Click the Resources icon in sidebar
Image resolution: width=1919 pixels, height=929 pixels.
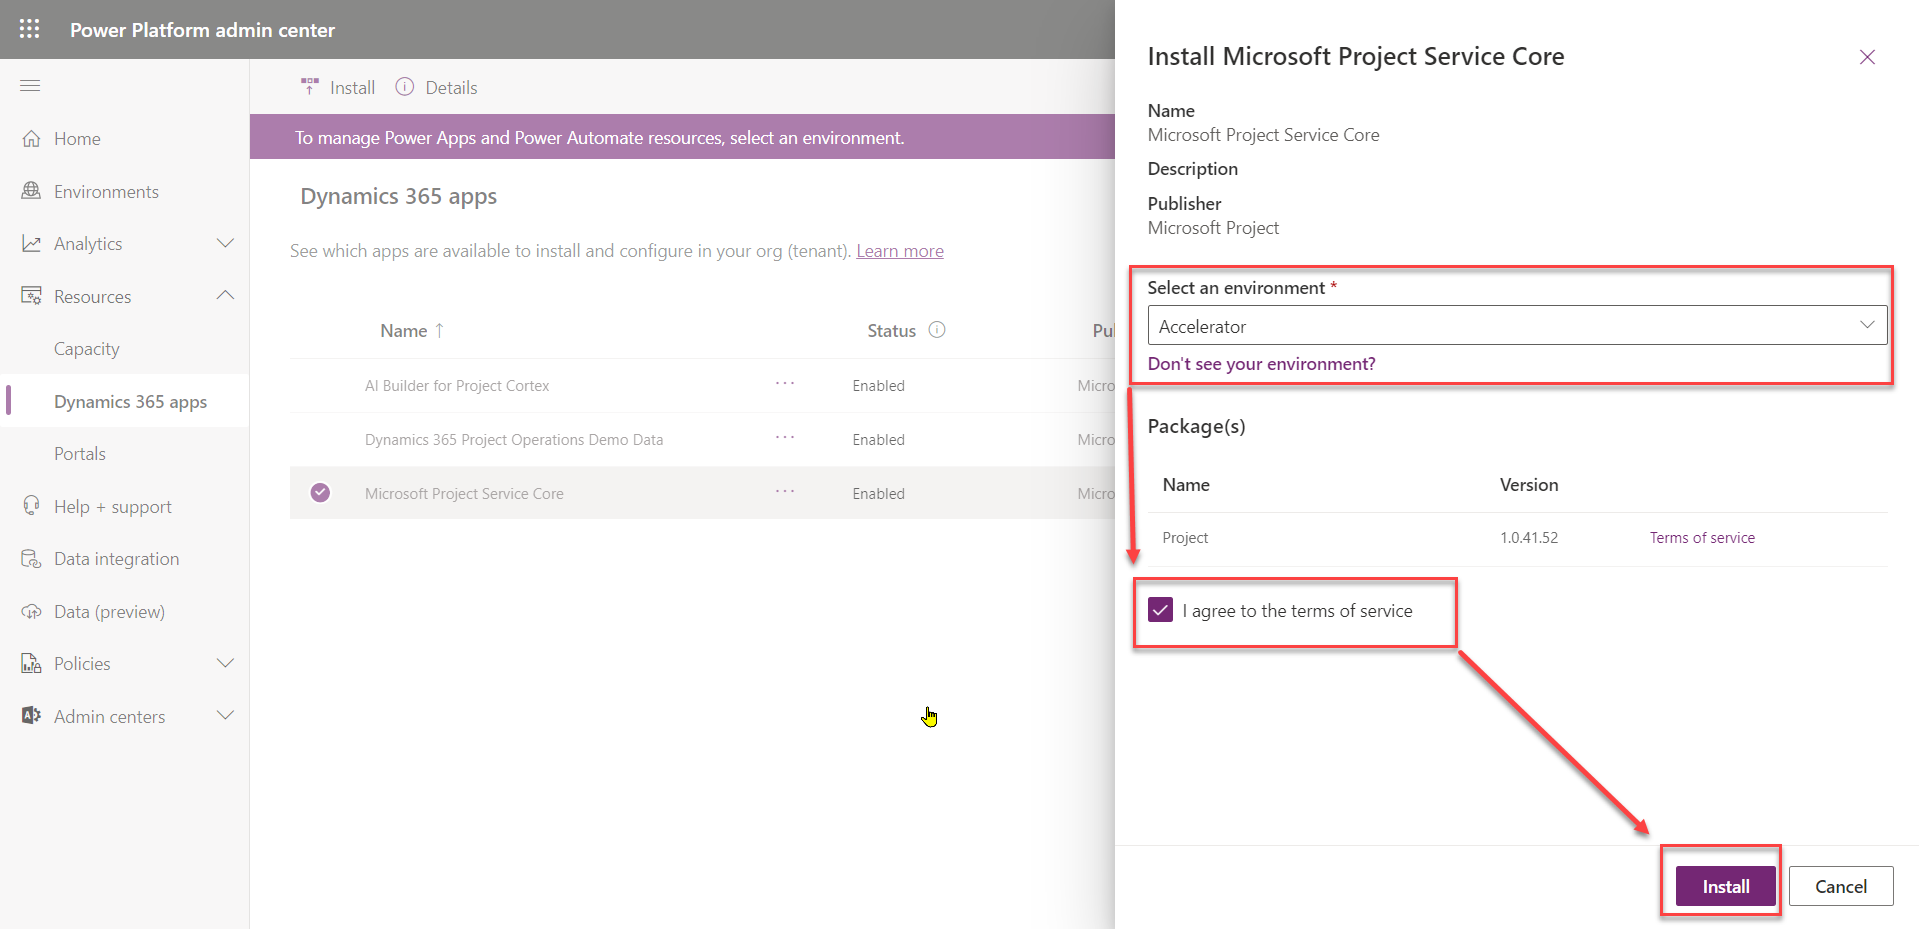tap(31, 296)
